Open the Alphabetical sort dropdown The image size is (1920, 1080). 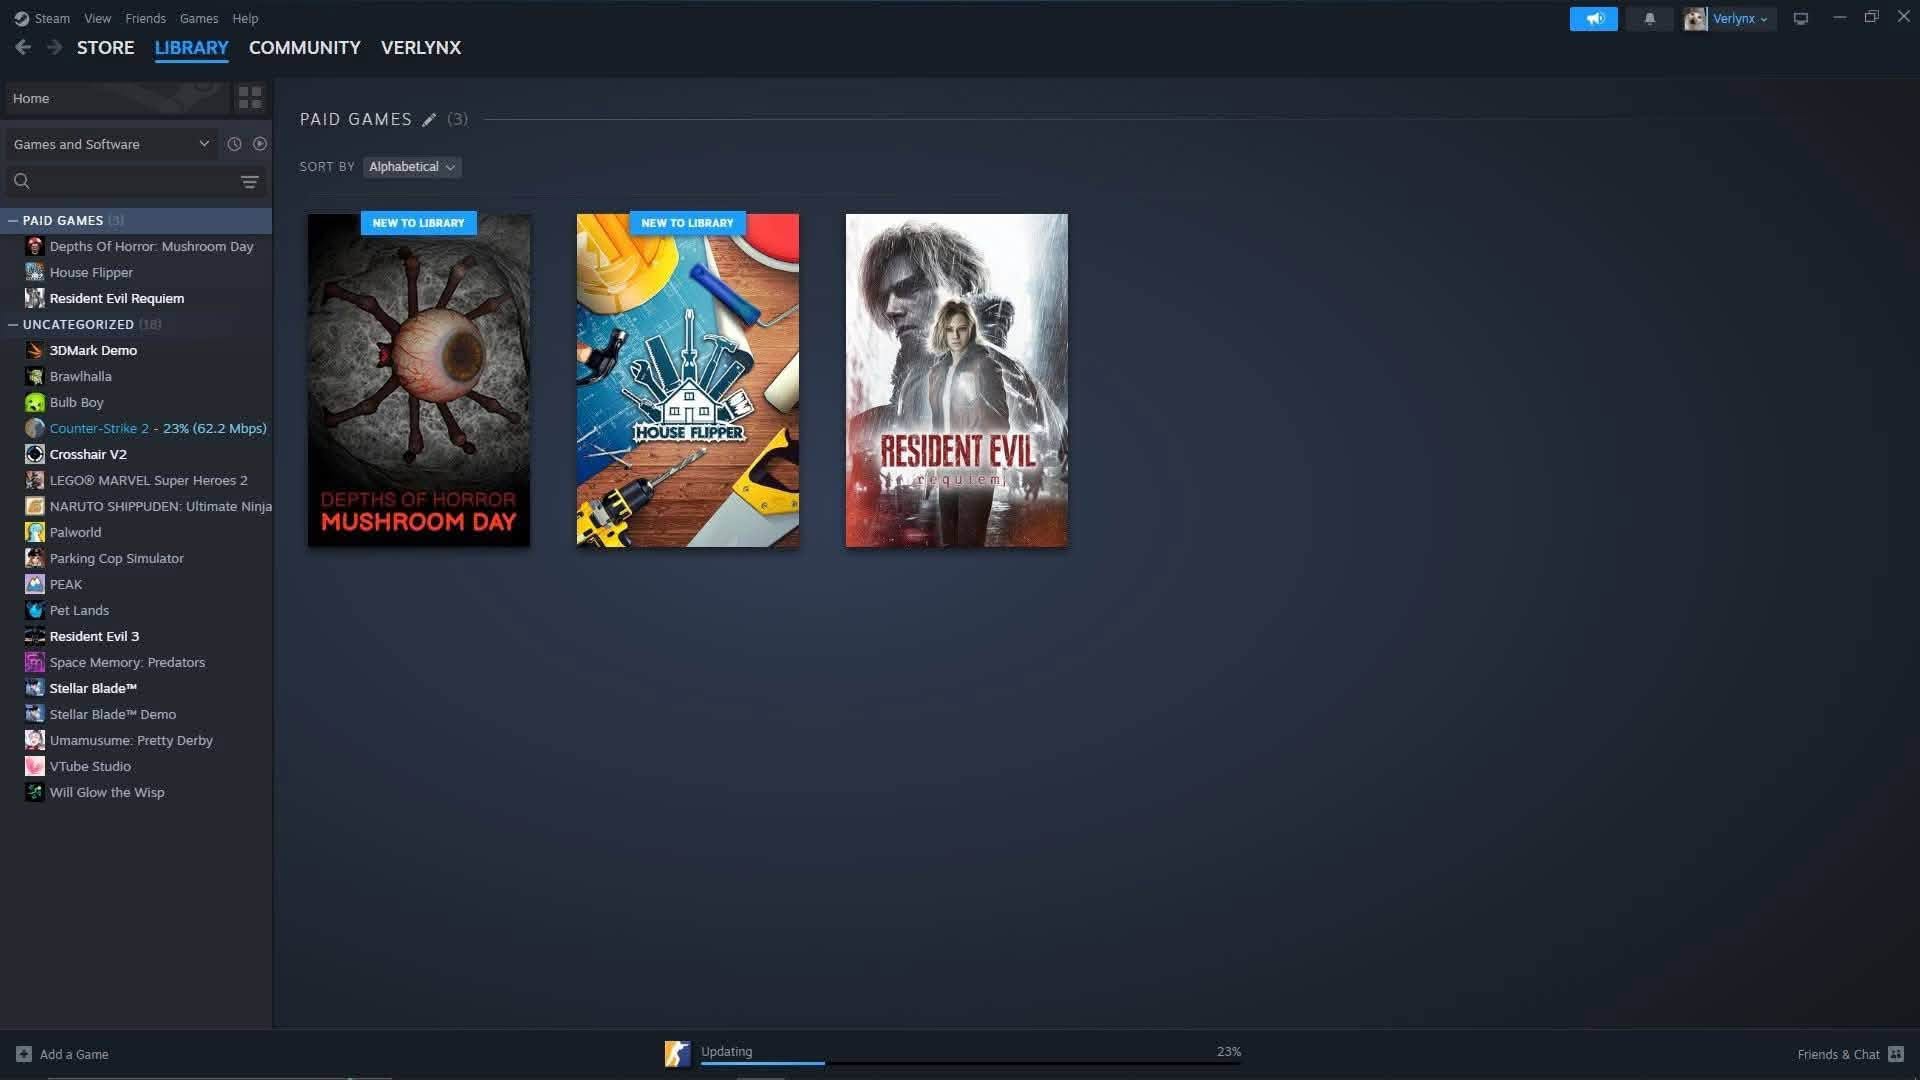(412, 167)
